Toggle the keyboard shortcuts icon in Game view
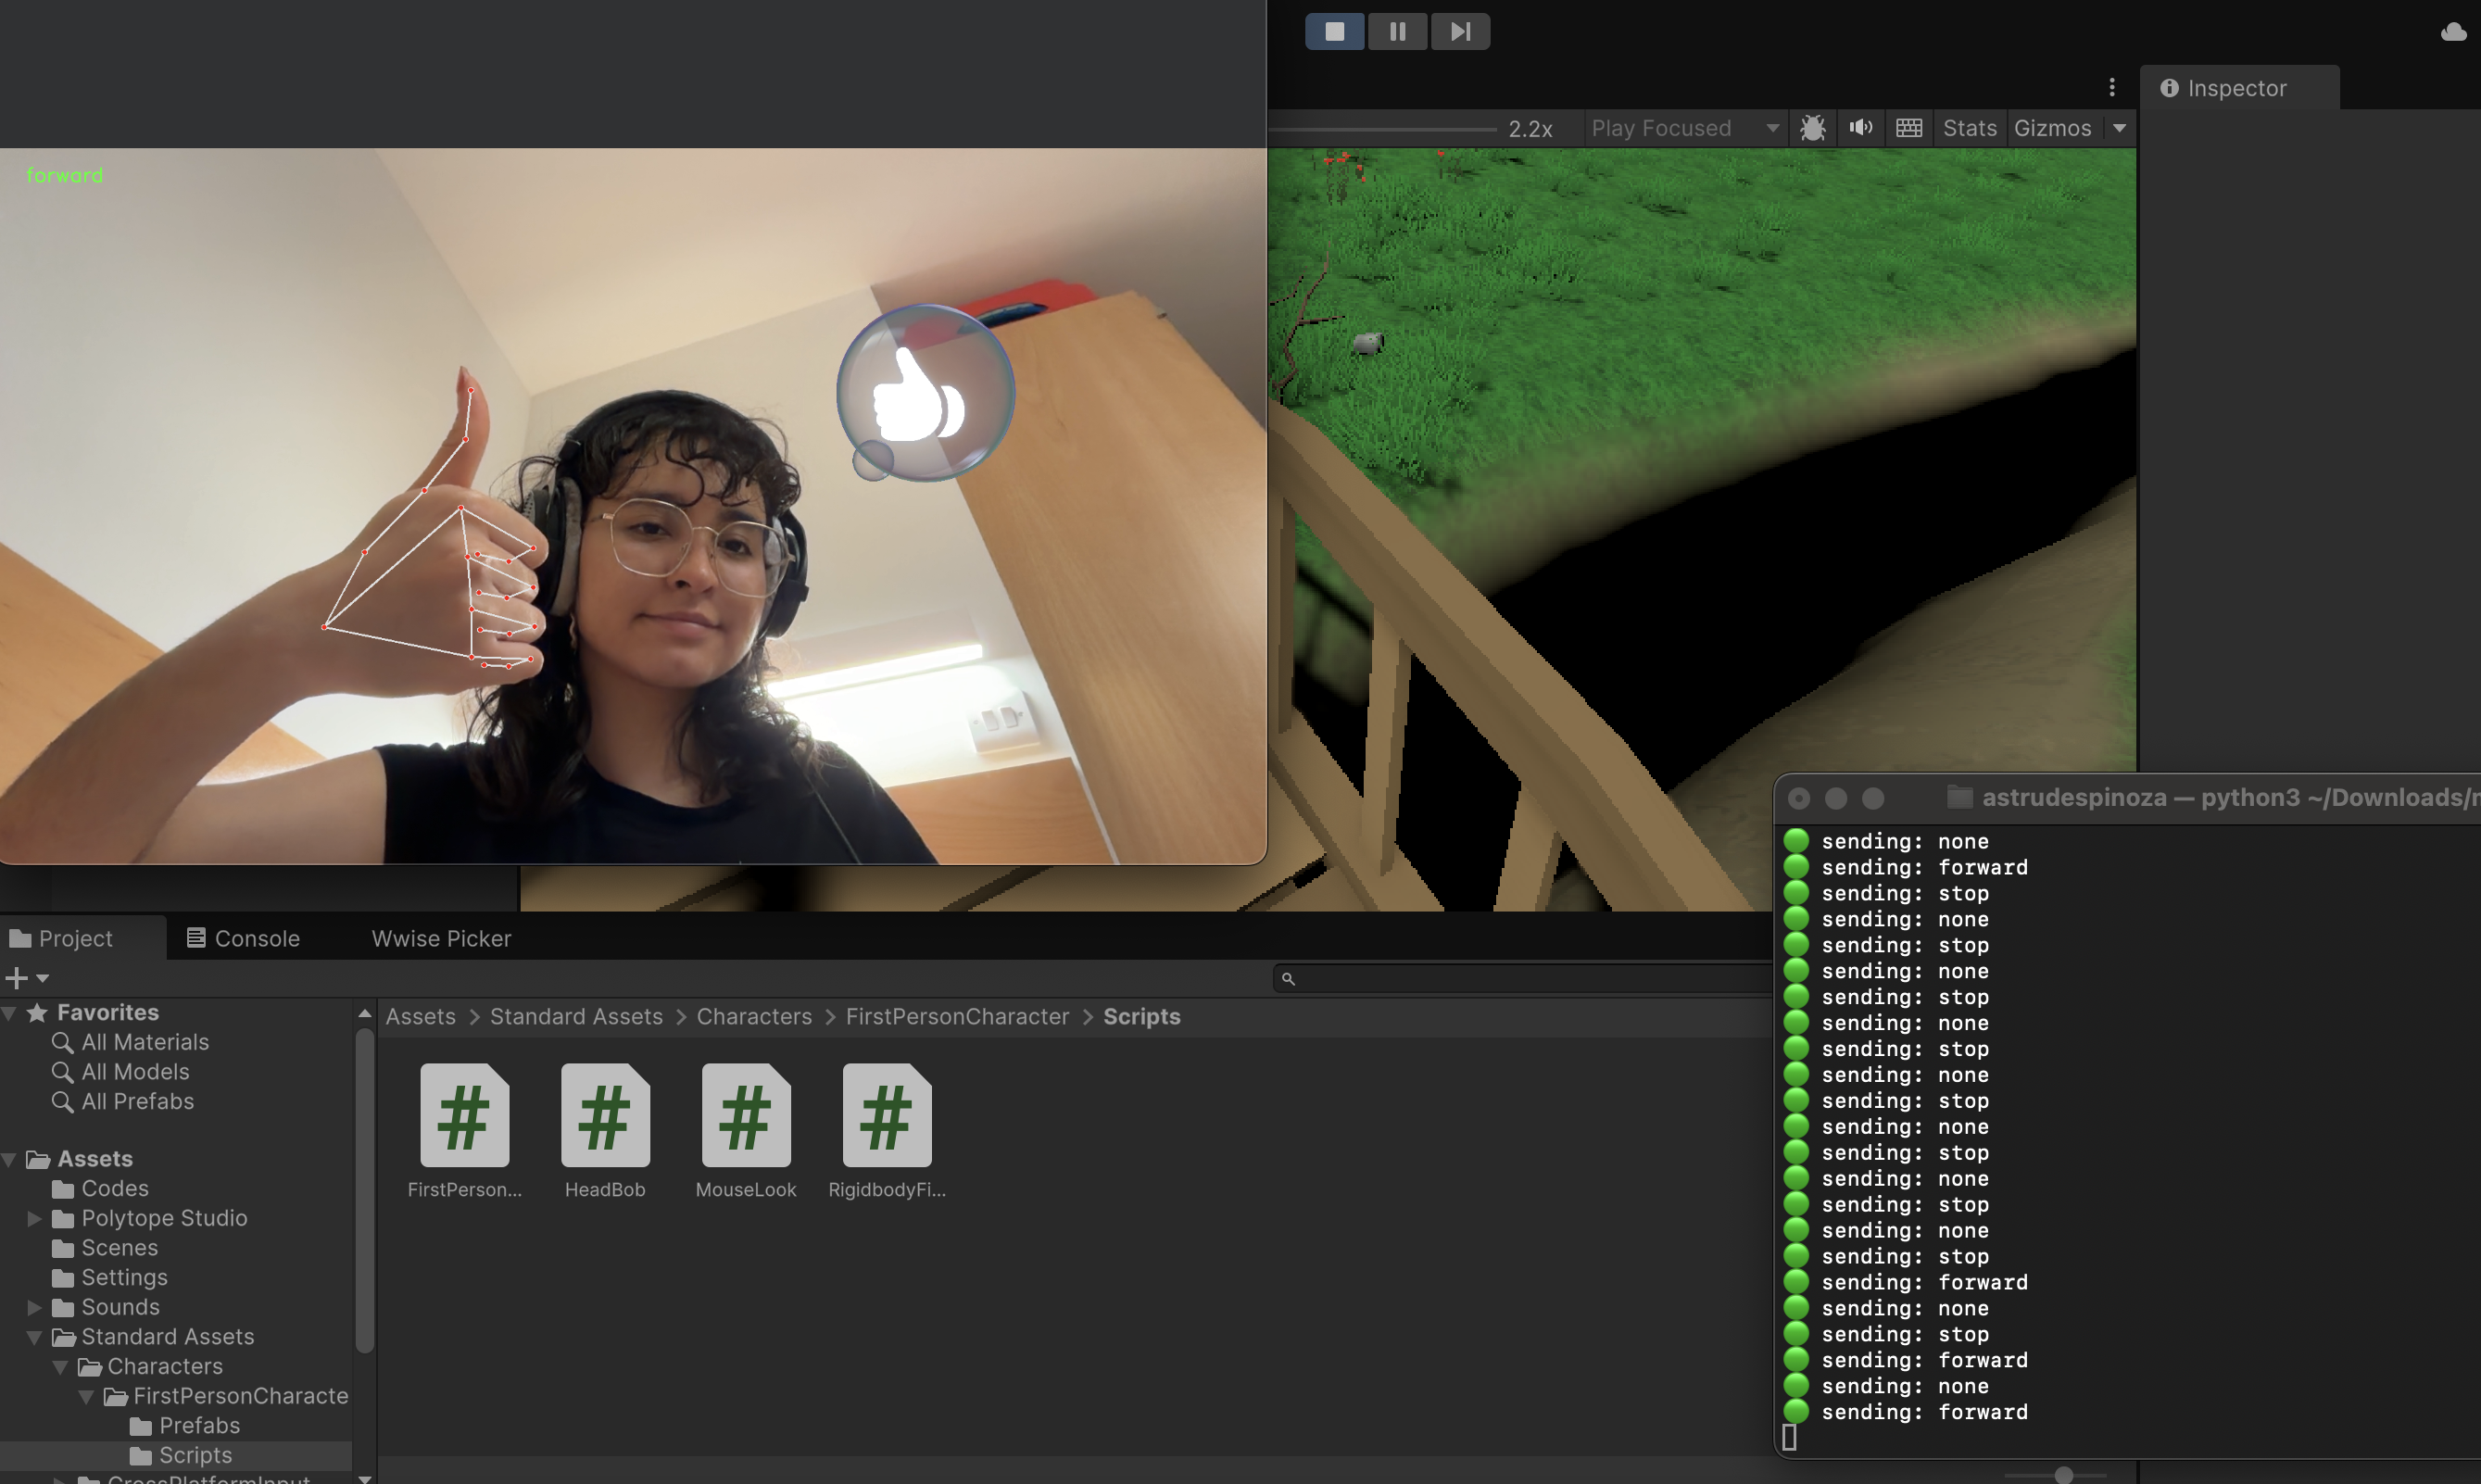Image resolution: width=2481 pixels, height=1484 pixels. (1908, 128)
